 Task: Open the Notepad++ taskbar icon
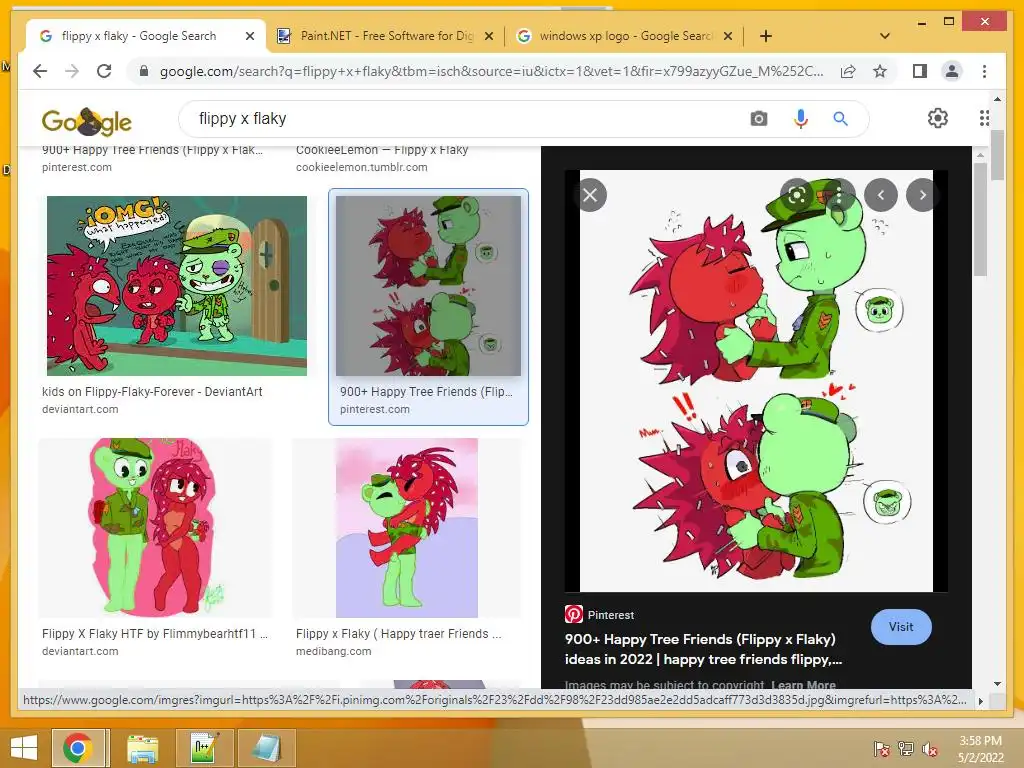(205, 748)
